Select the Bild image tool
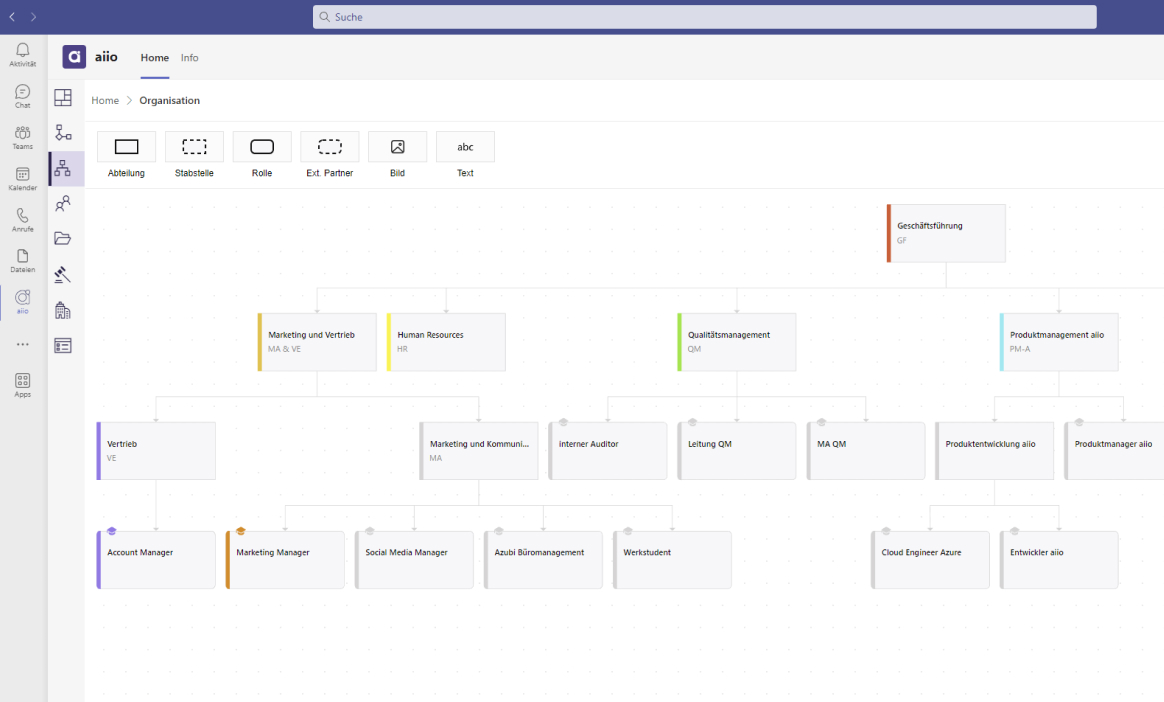 [x=397, y=146]
